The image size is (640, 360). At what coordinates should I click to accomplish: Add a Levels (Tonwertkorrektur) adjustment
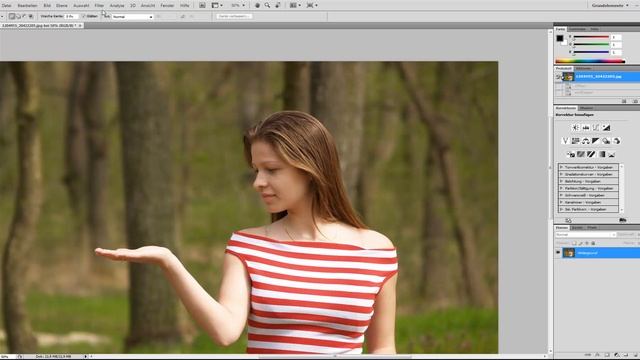pos(586,128)
